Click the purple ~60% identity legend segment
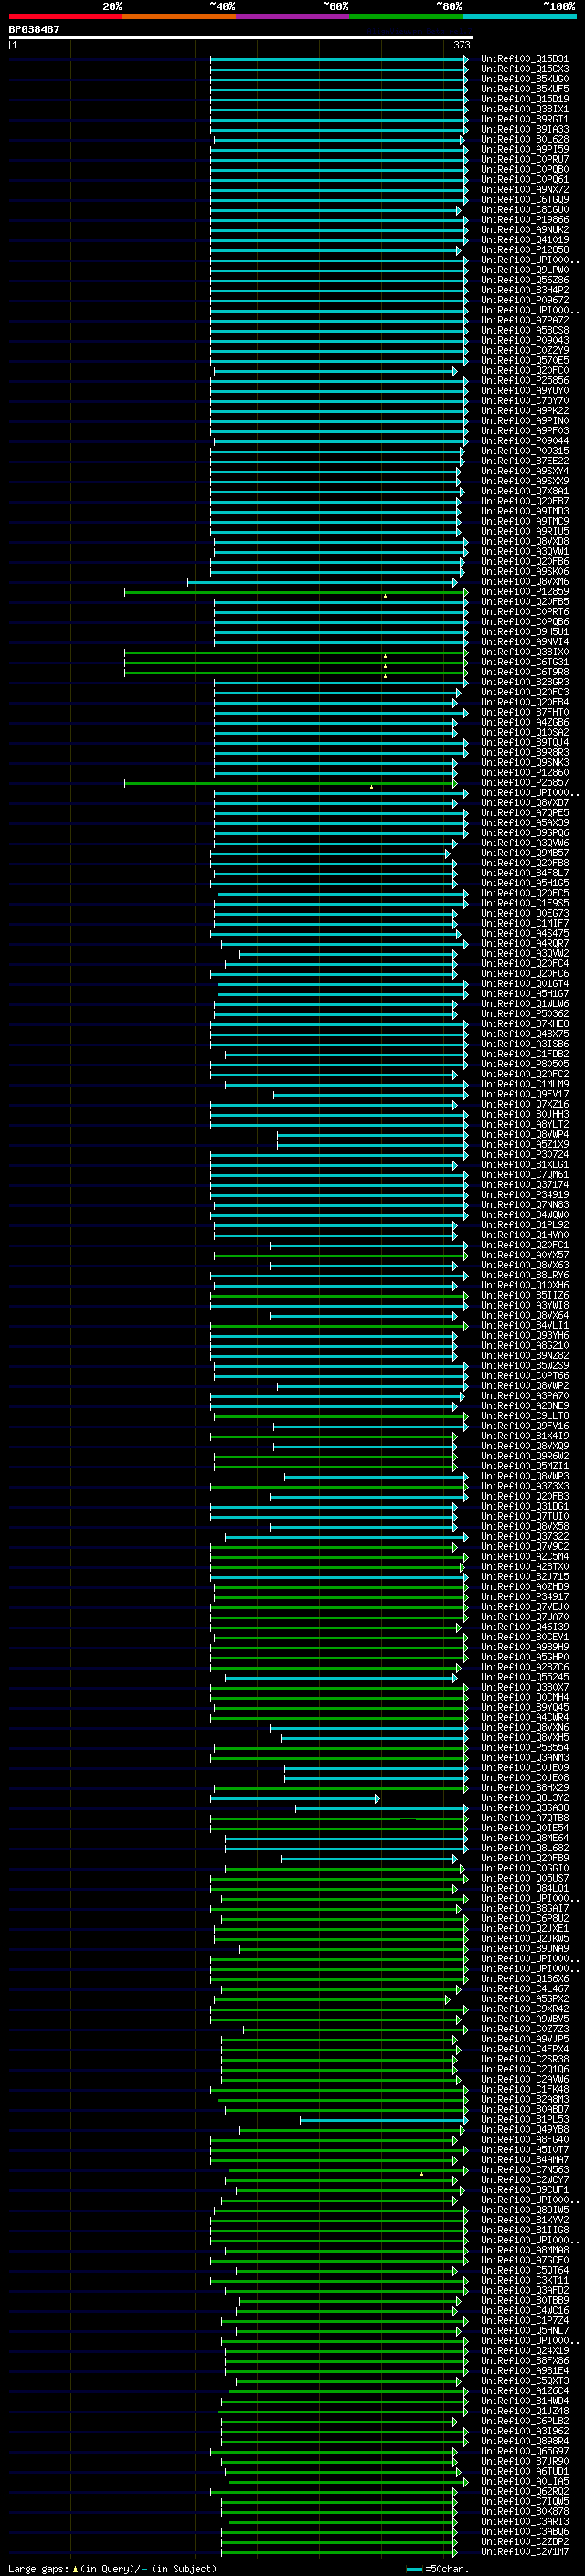585x2576 pixels. tap(292, 17)
